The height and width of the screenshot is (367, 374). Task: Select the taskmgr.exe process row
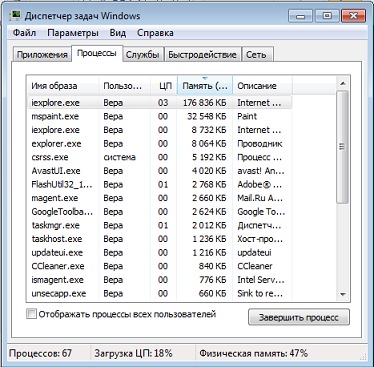159,225
